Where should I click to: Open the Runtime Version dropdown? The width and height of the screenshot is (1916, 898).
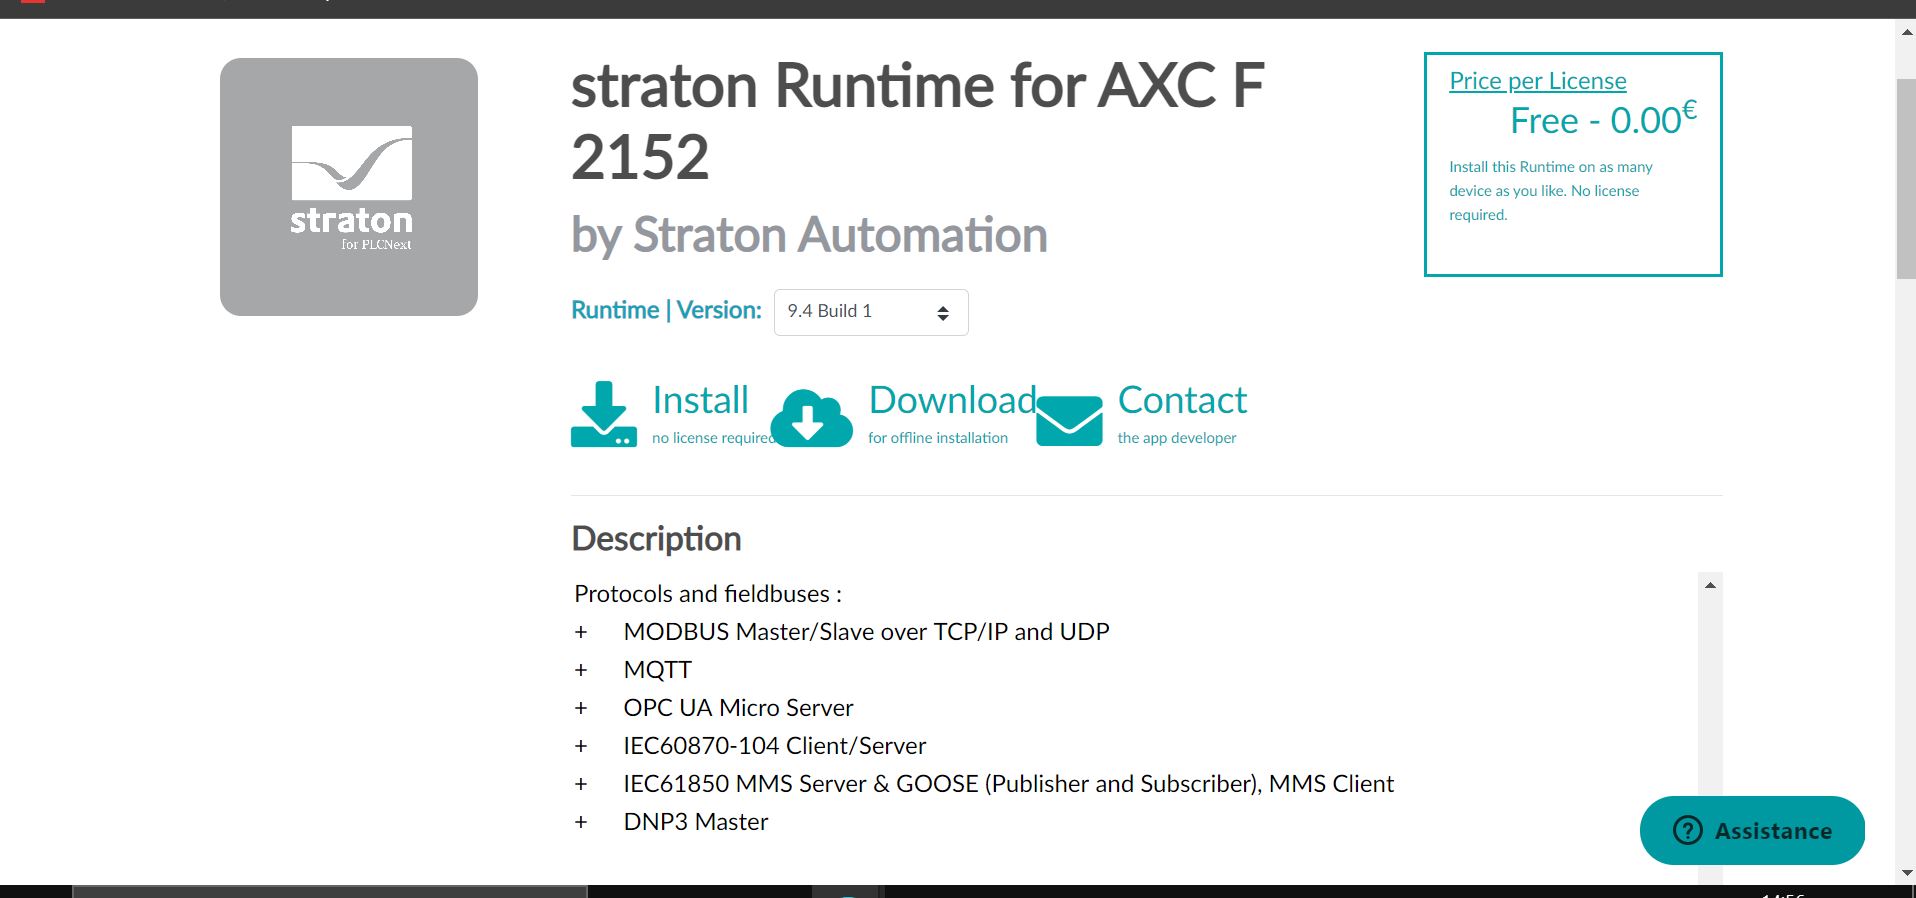pos(870,312)
